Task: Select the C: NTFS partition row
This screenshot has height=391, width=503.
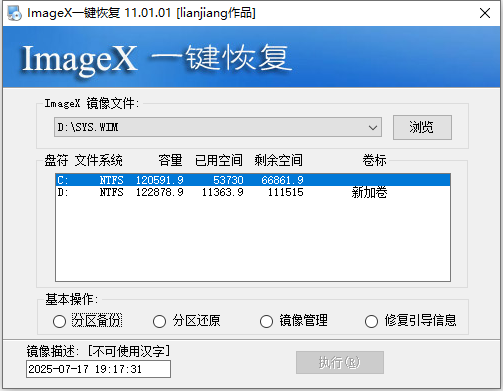Action: coord(253,180)
